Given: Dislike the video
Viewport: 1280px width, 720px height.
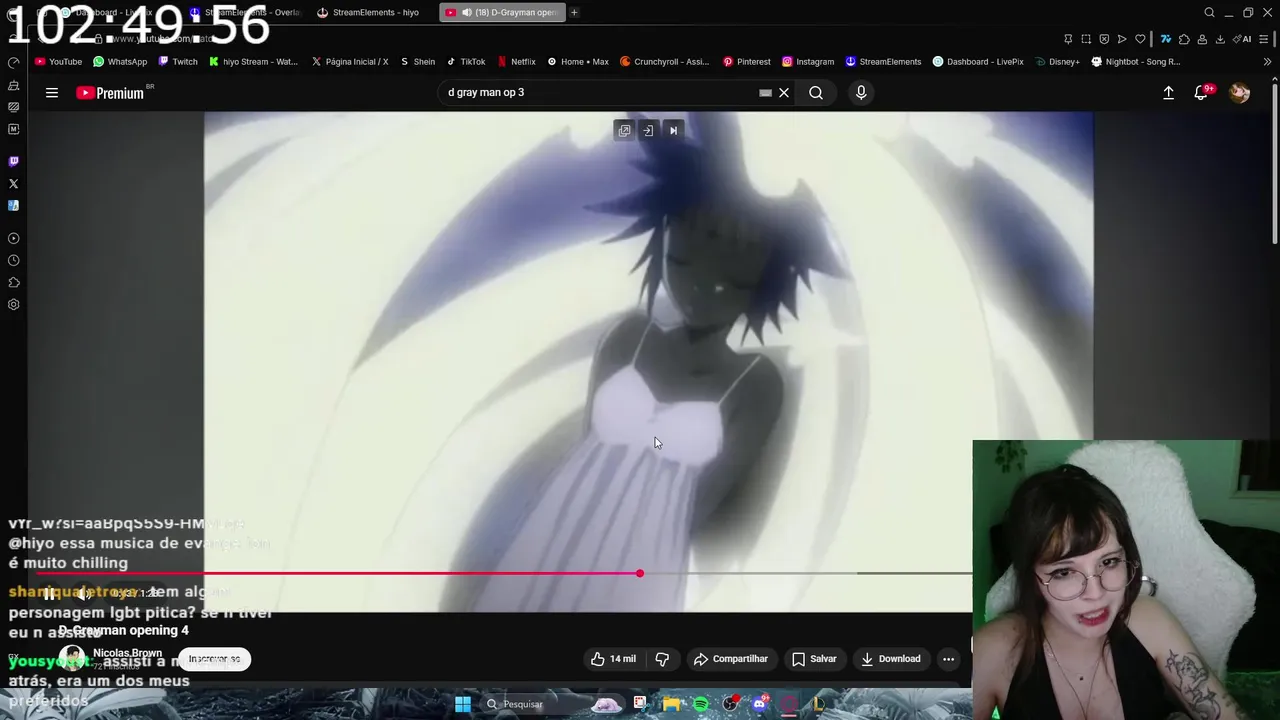Looking at the screenshot, I should 662,659.
